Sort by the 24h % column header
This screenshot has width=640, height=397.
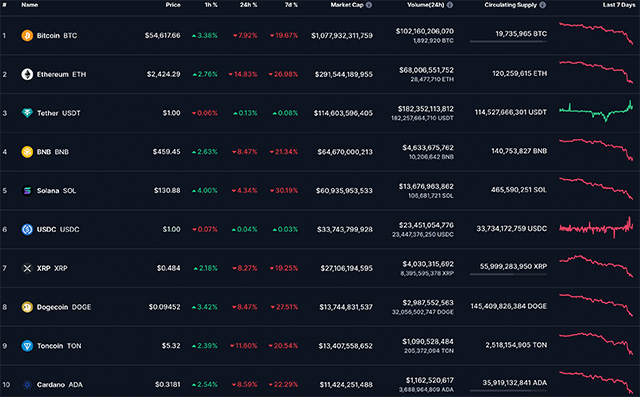tap(249, 5)
